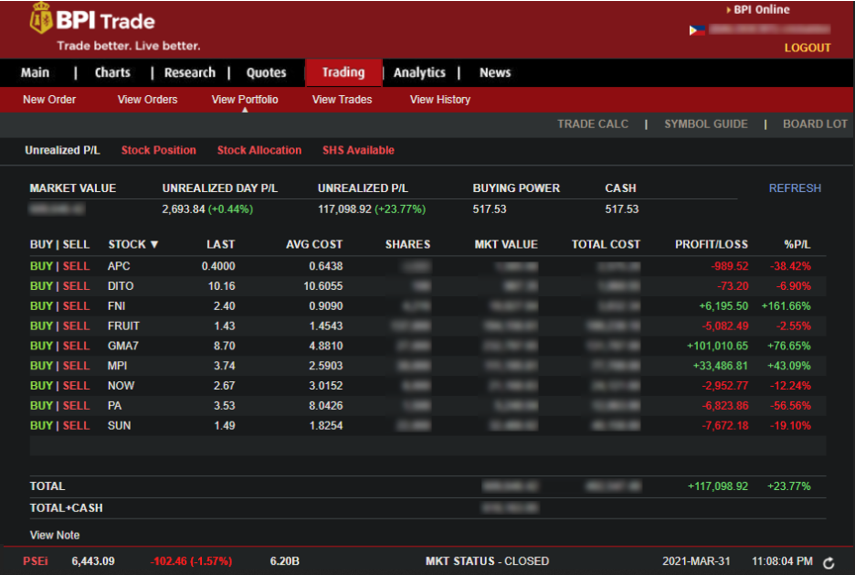Image resolution: width=856 pixels, height=575 pixels.
Task: Click SELL for FRUIT stock
Action: 76,326
